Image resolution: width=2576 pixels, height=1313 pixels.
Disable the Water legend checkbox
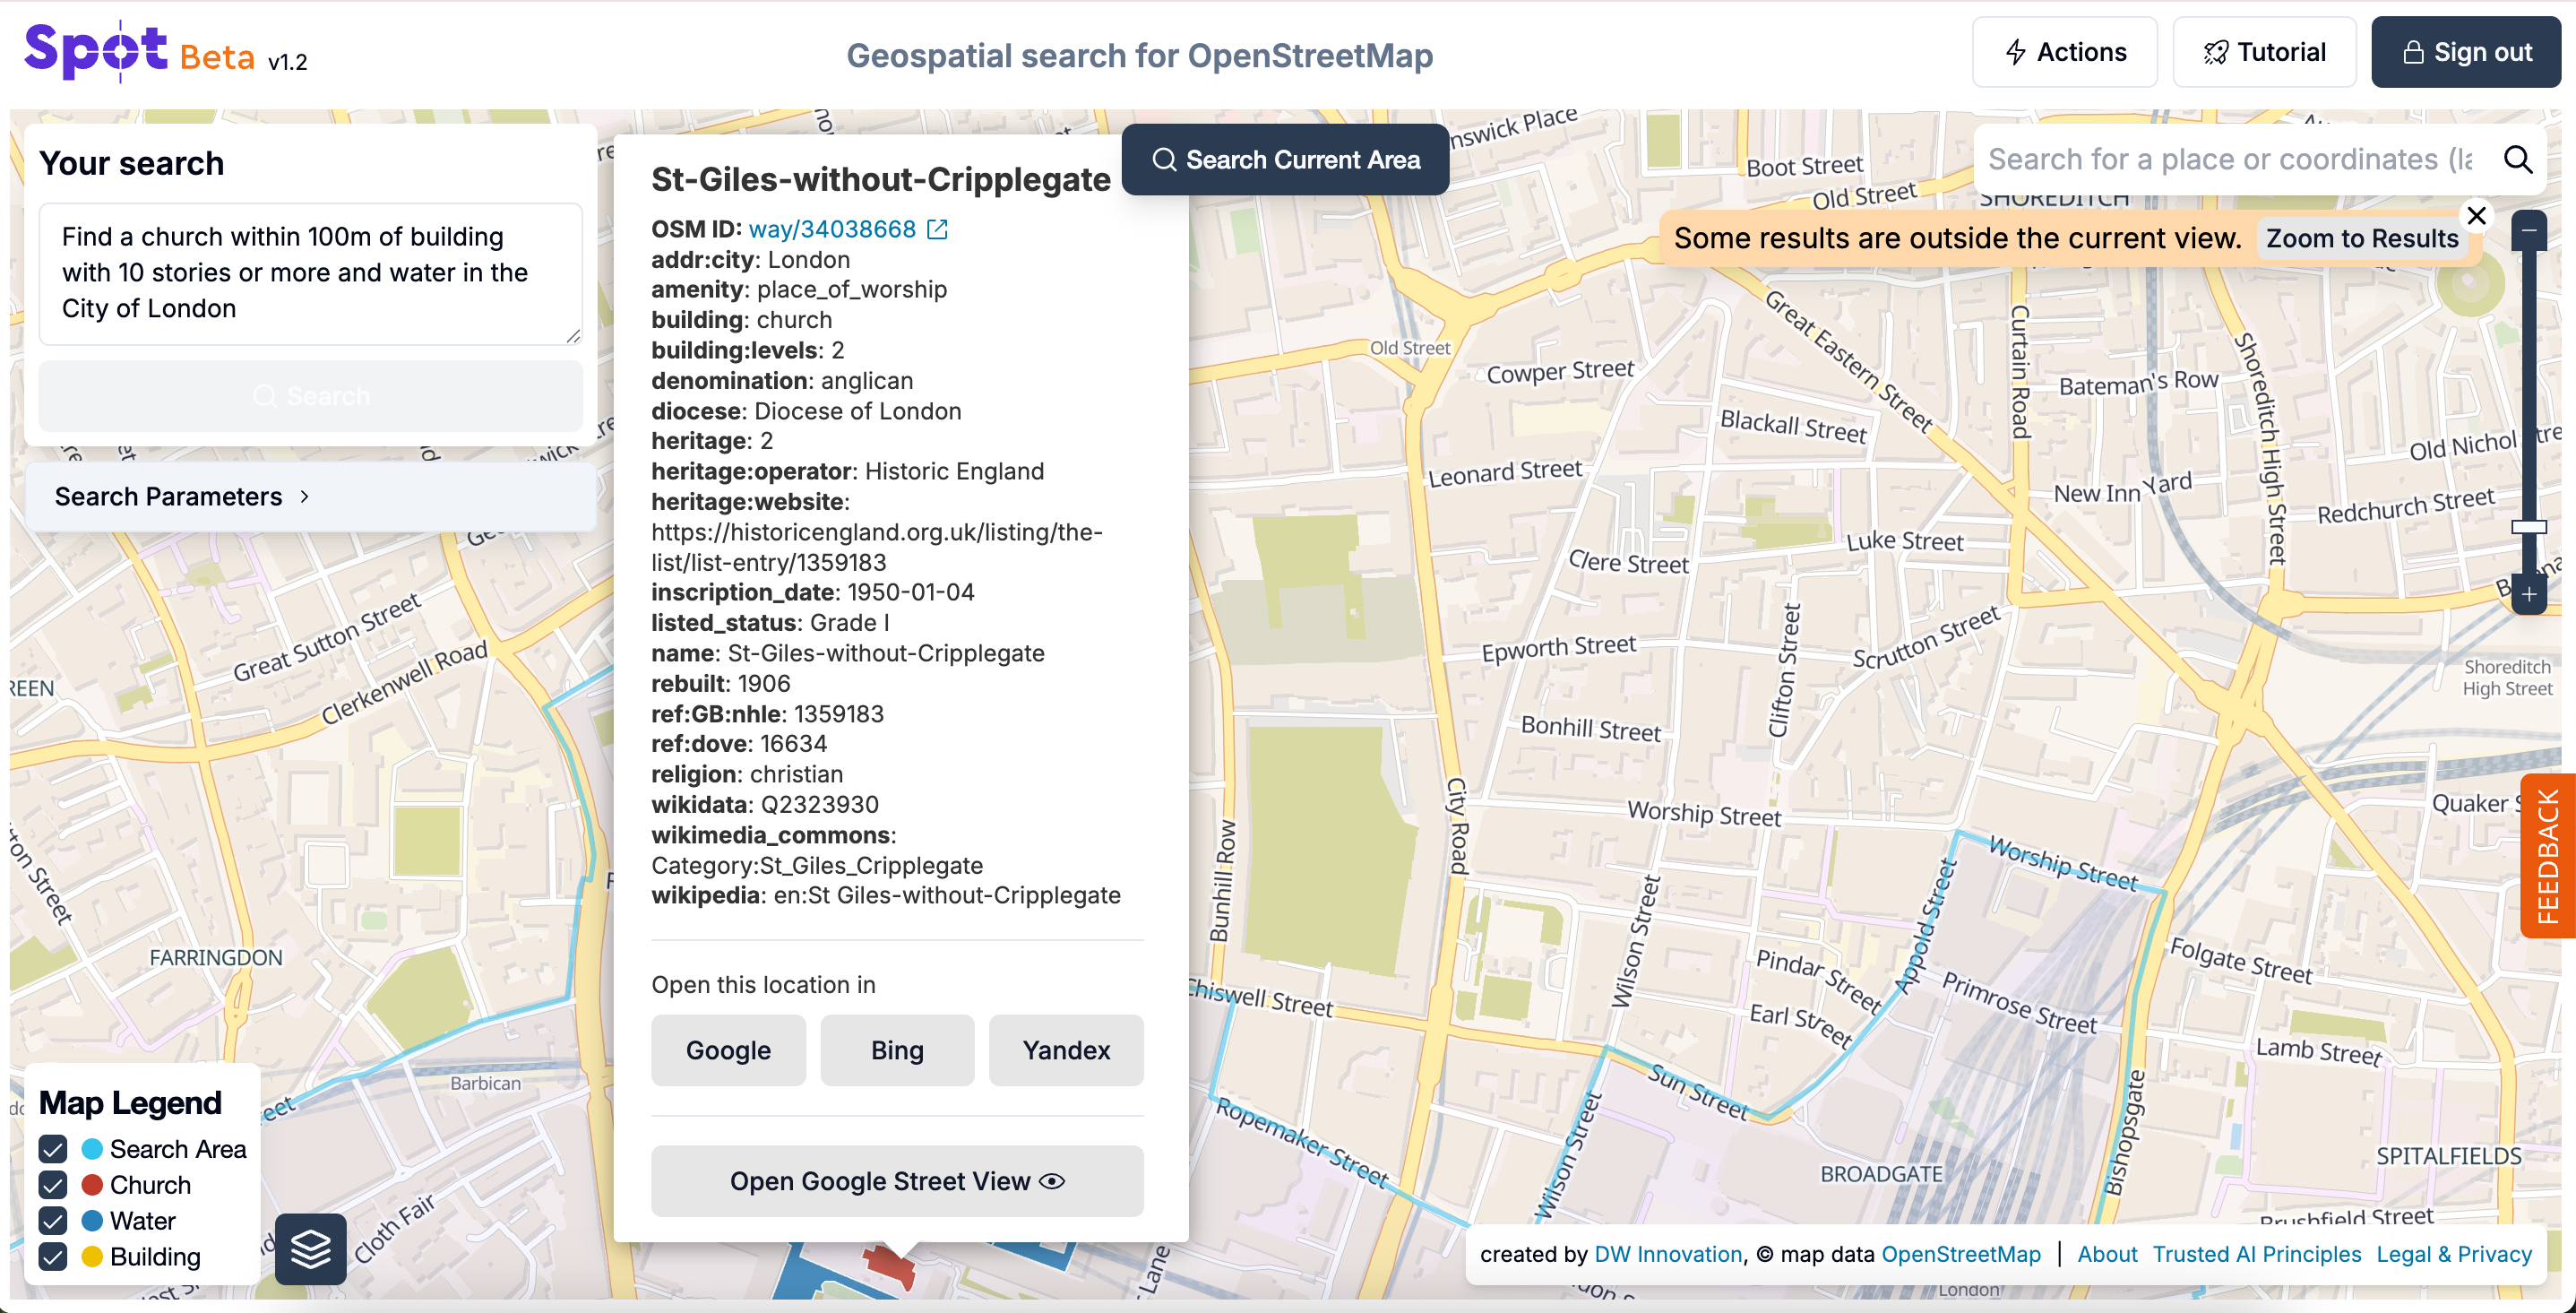pos(53,1221)
